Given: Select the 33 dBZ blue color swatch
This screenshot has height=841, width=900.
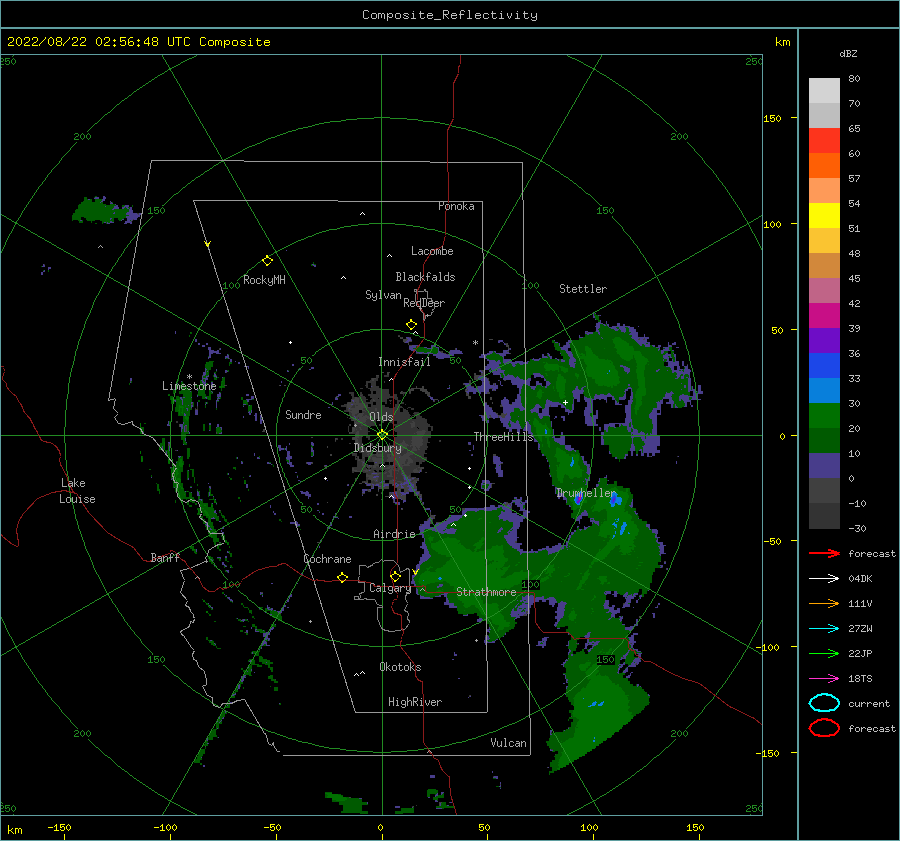Looking at the screenshot, I should (824, 366).
